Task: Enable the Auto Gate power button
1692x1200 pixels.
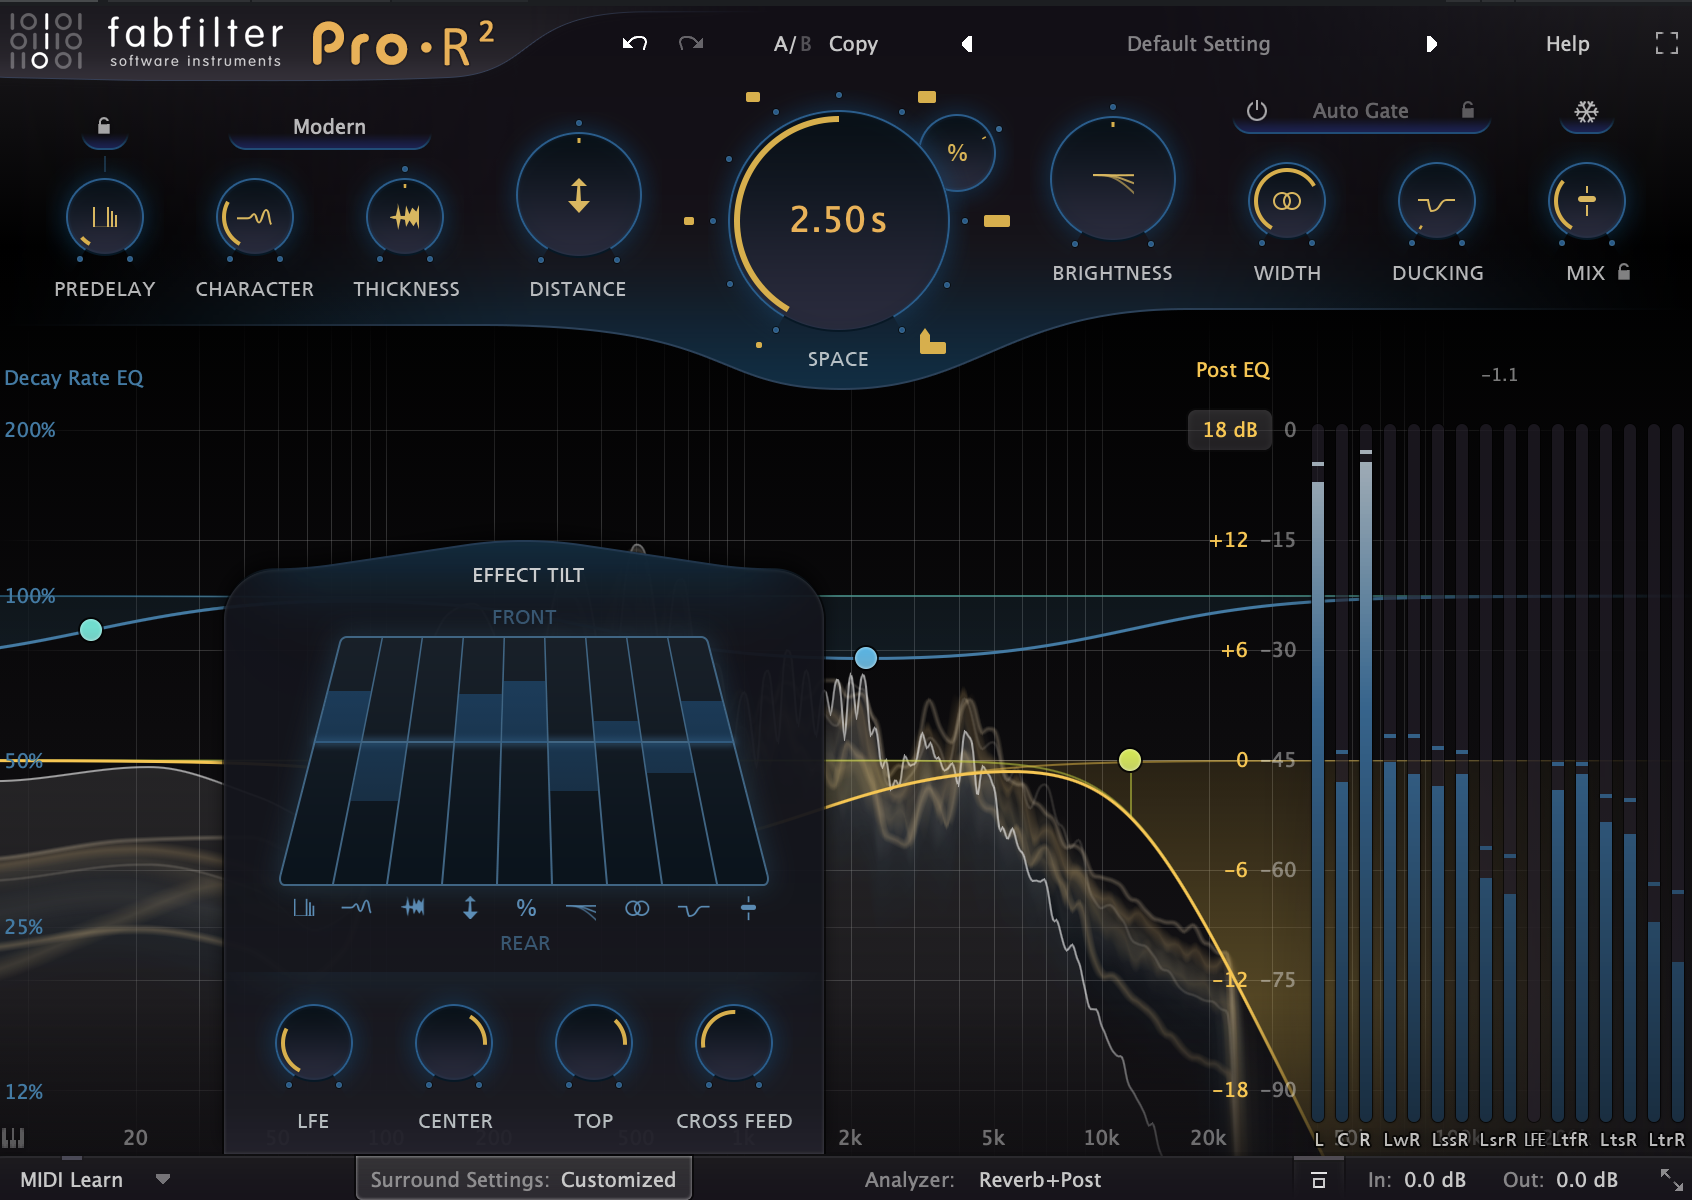Action: point(1257,111)
